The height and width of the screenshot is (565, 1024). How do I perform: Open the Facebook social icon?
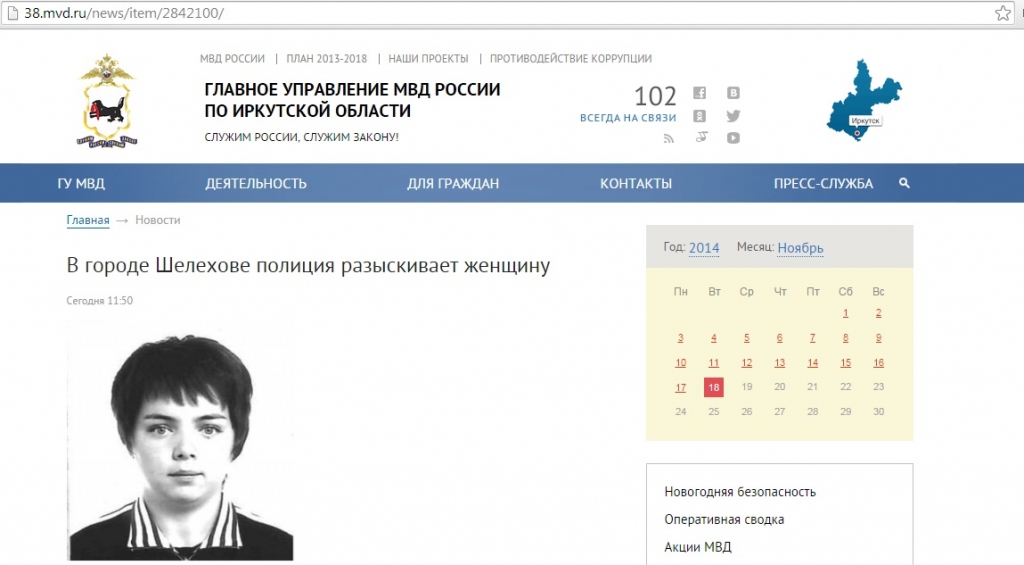[700, 93]
